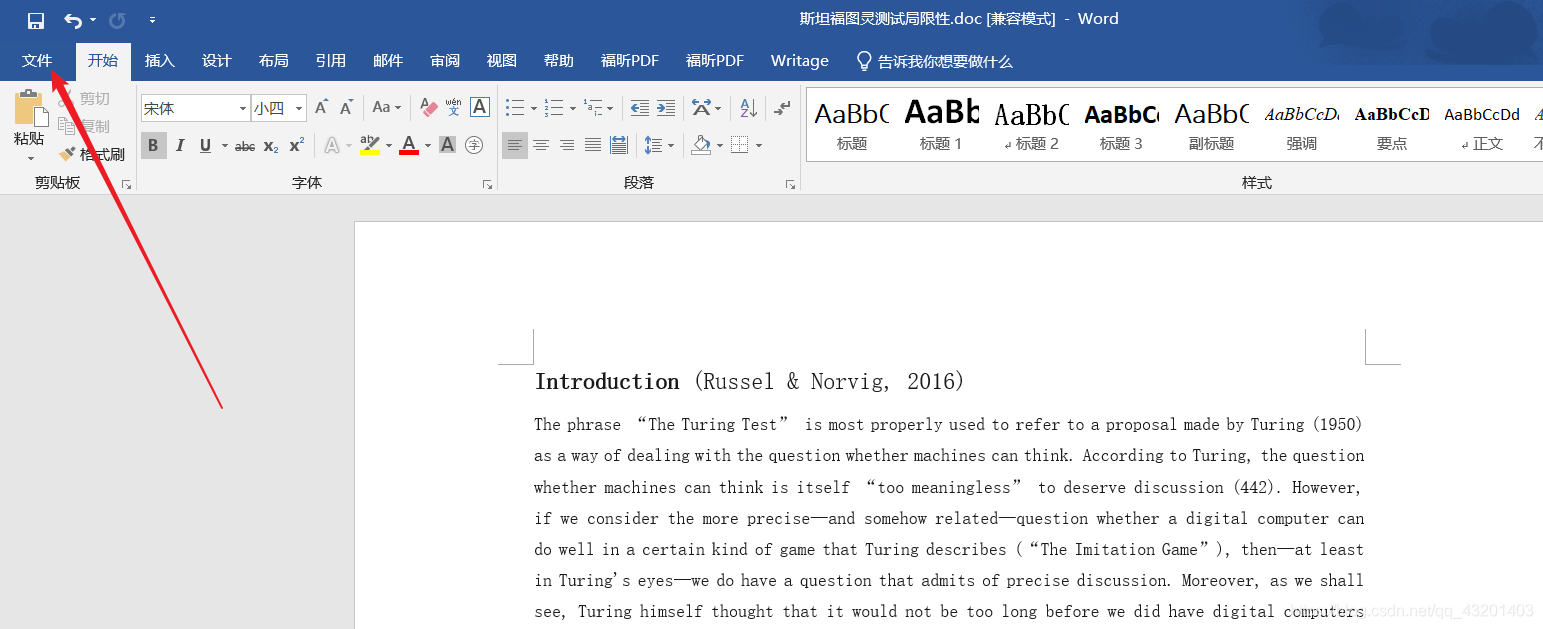1543x629 pixels.
Task: Click the 格式刷 (Format Painter) button
Action: tap(92, 154)
